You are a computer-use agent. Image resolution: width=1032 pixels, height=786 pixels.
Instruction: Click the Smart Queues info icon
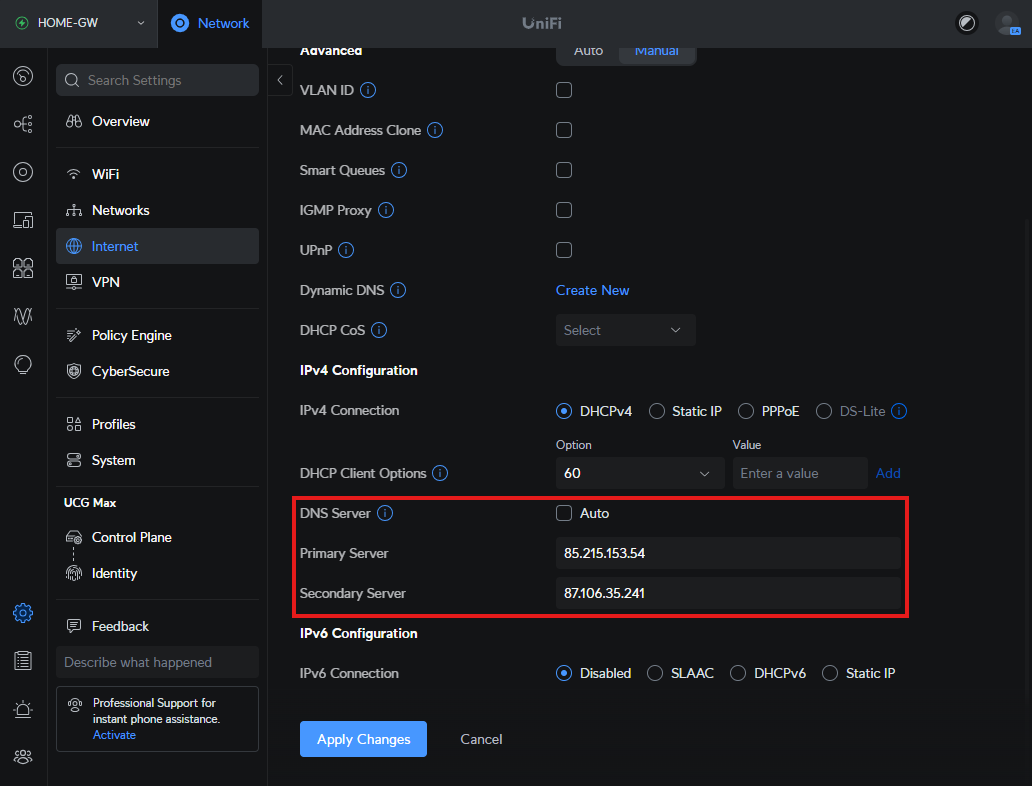[x=399, y=170]
